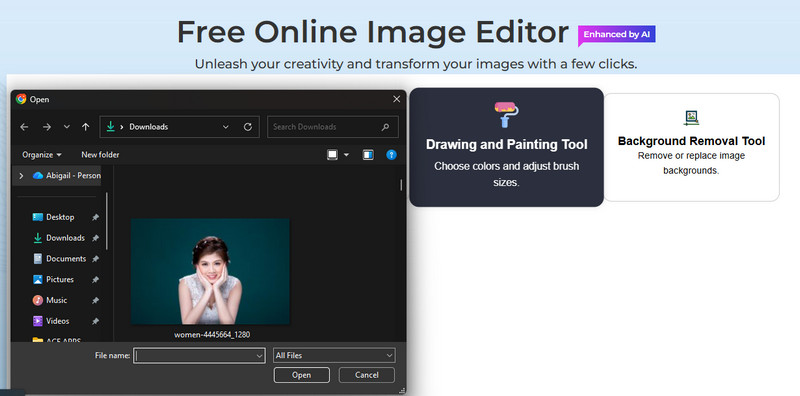The image size is (800, 396).
Task: Click the women-4445664_1280 file name
Action: [212, 335]
